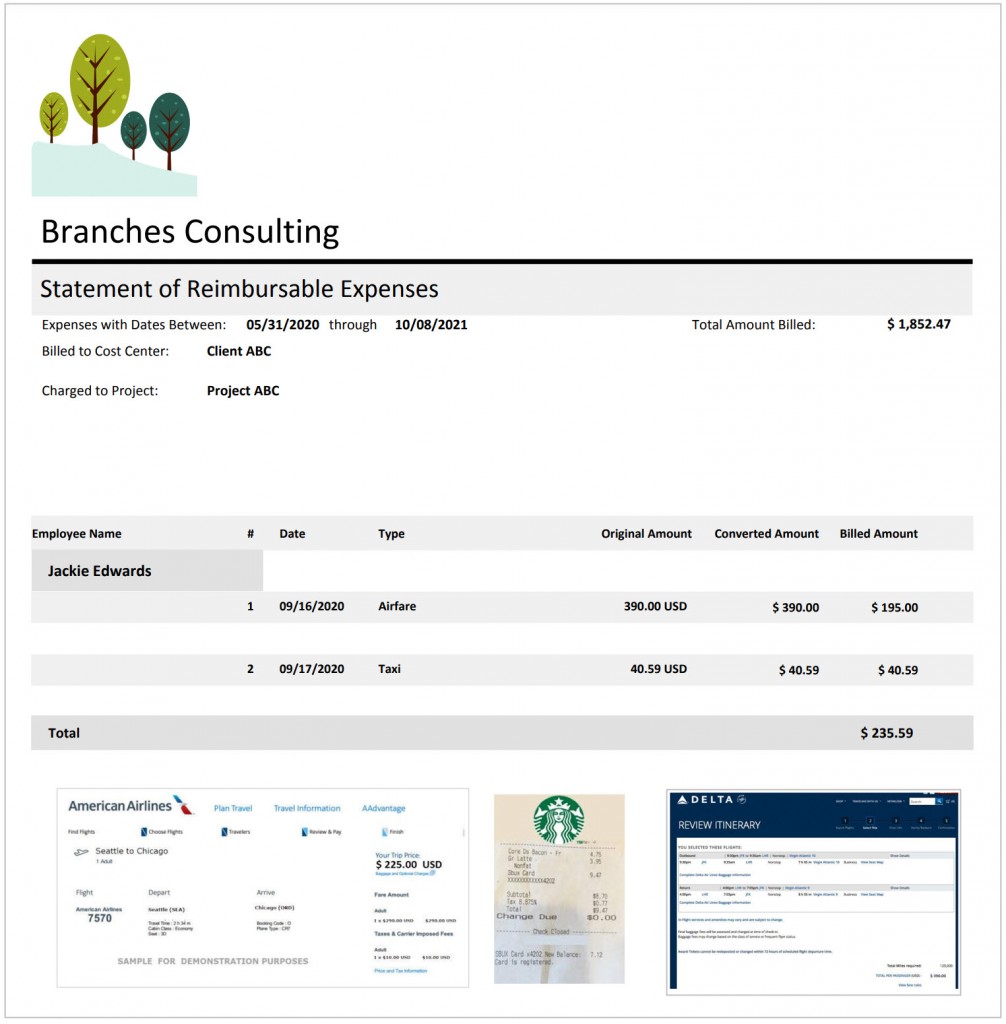Open the AAdvantage menu item
1006x1024 pixels.
tap(383, 808)
